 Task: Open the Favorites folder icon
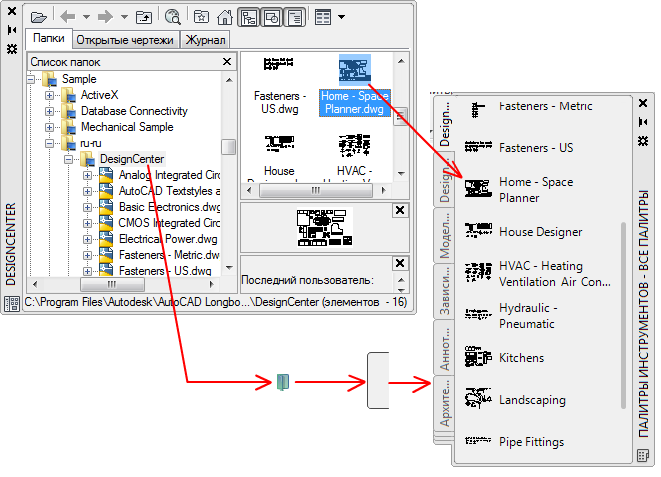click(x=202, y=17)
